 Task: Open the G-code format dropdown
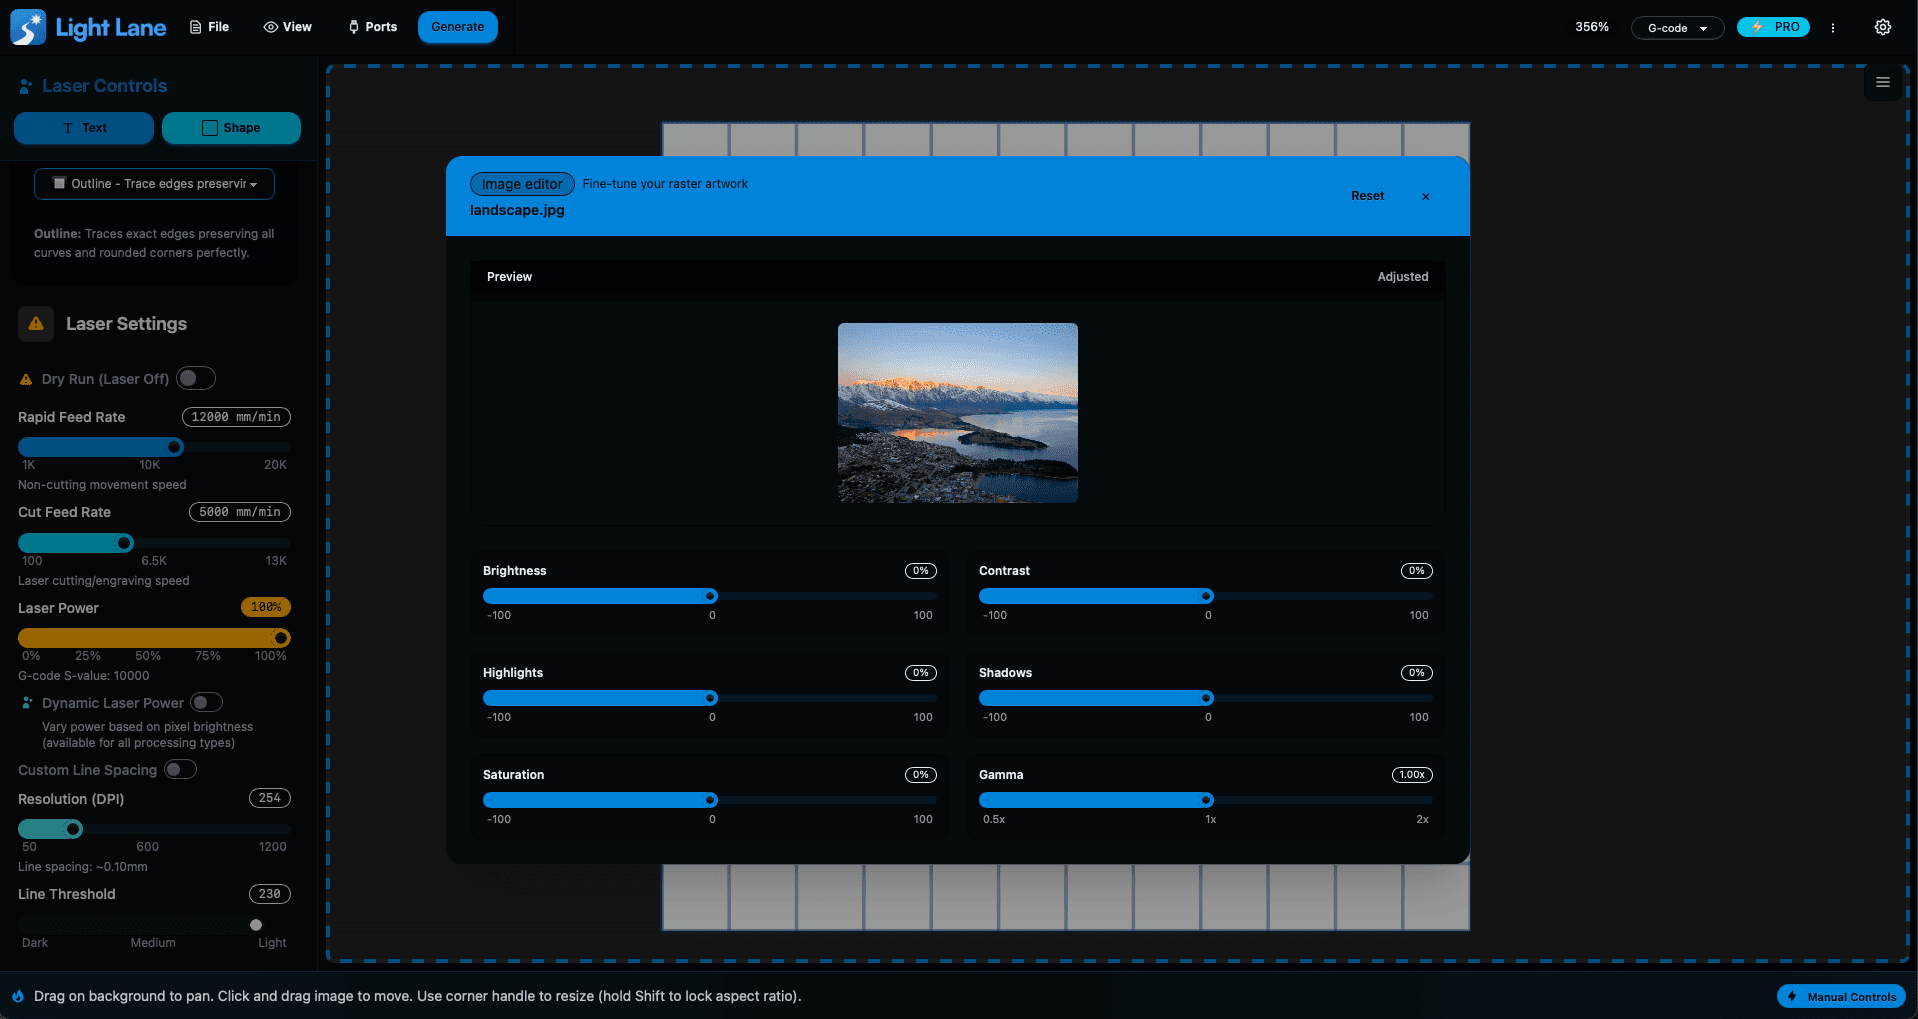point(1676,27)
